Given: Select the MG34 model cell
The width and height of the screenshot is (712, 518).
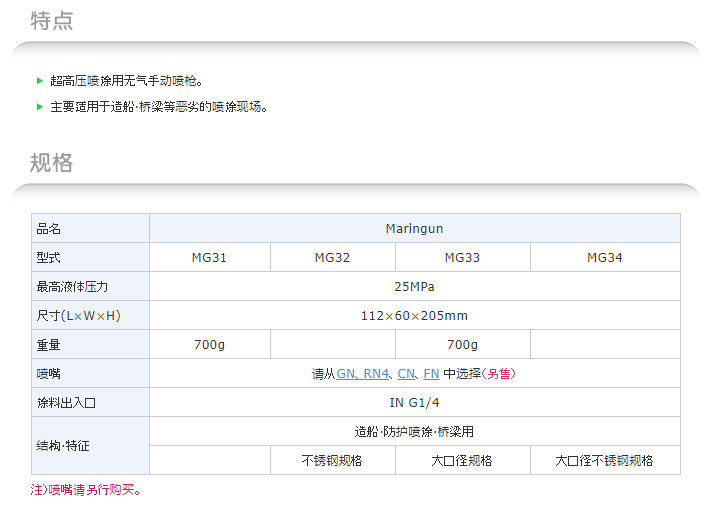Looking at the screenshot, I should pyautogui.click(x=605, y=257).
